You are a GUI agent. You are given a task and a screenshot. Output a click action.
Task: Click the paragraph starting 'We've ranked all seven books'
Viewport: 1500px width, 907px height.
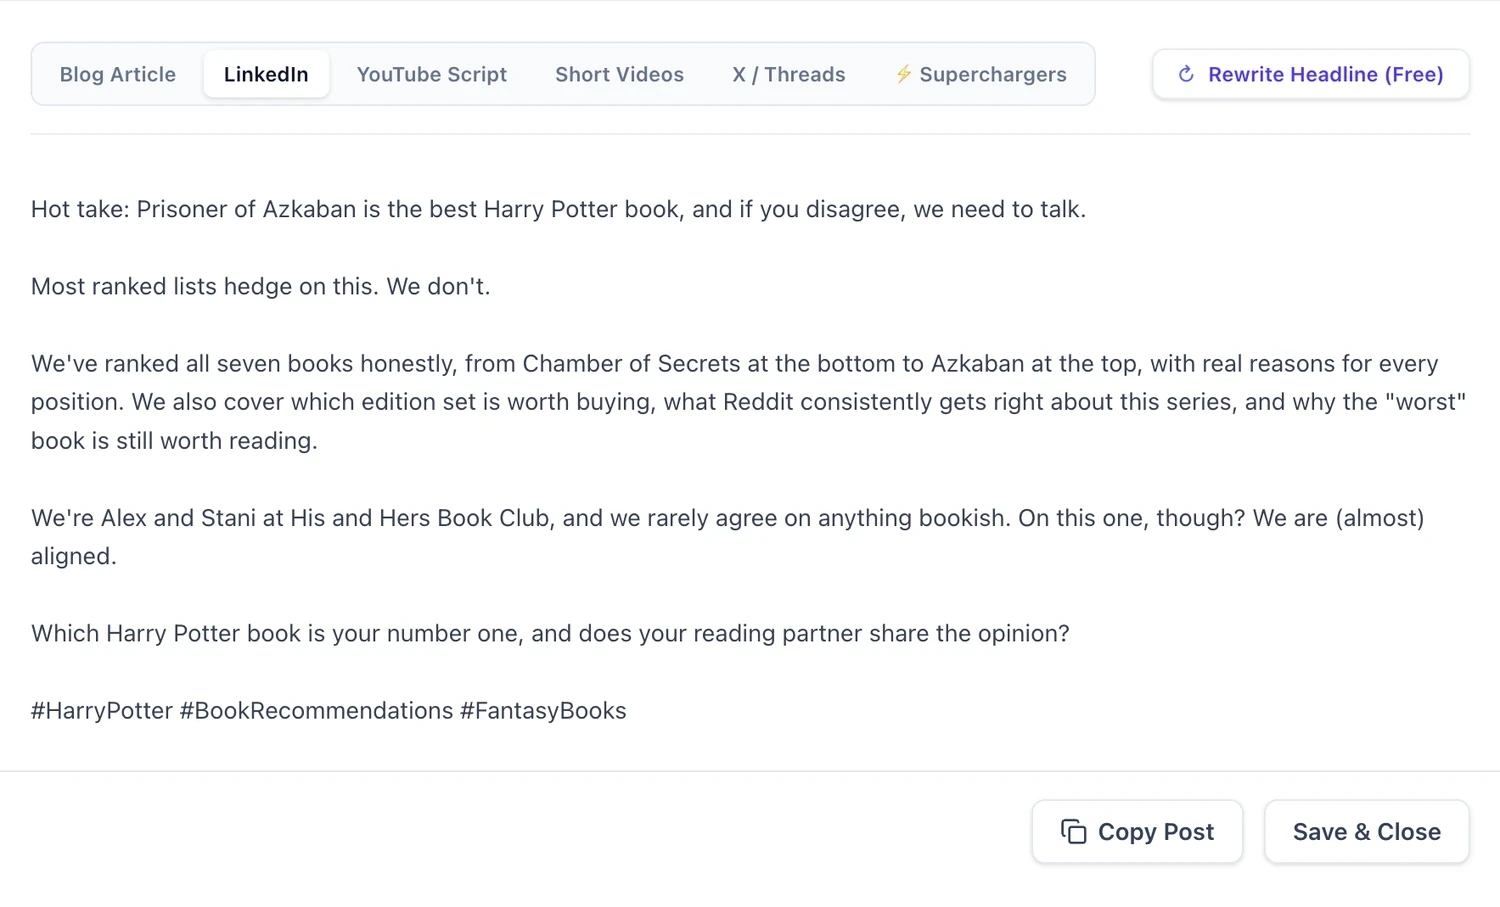(749, 402)
